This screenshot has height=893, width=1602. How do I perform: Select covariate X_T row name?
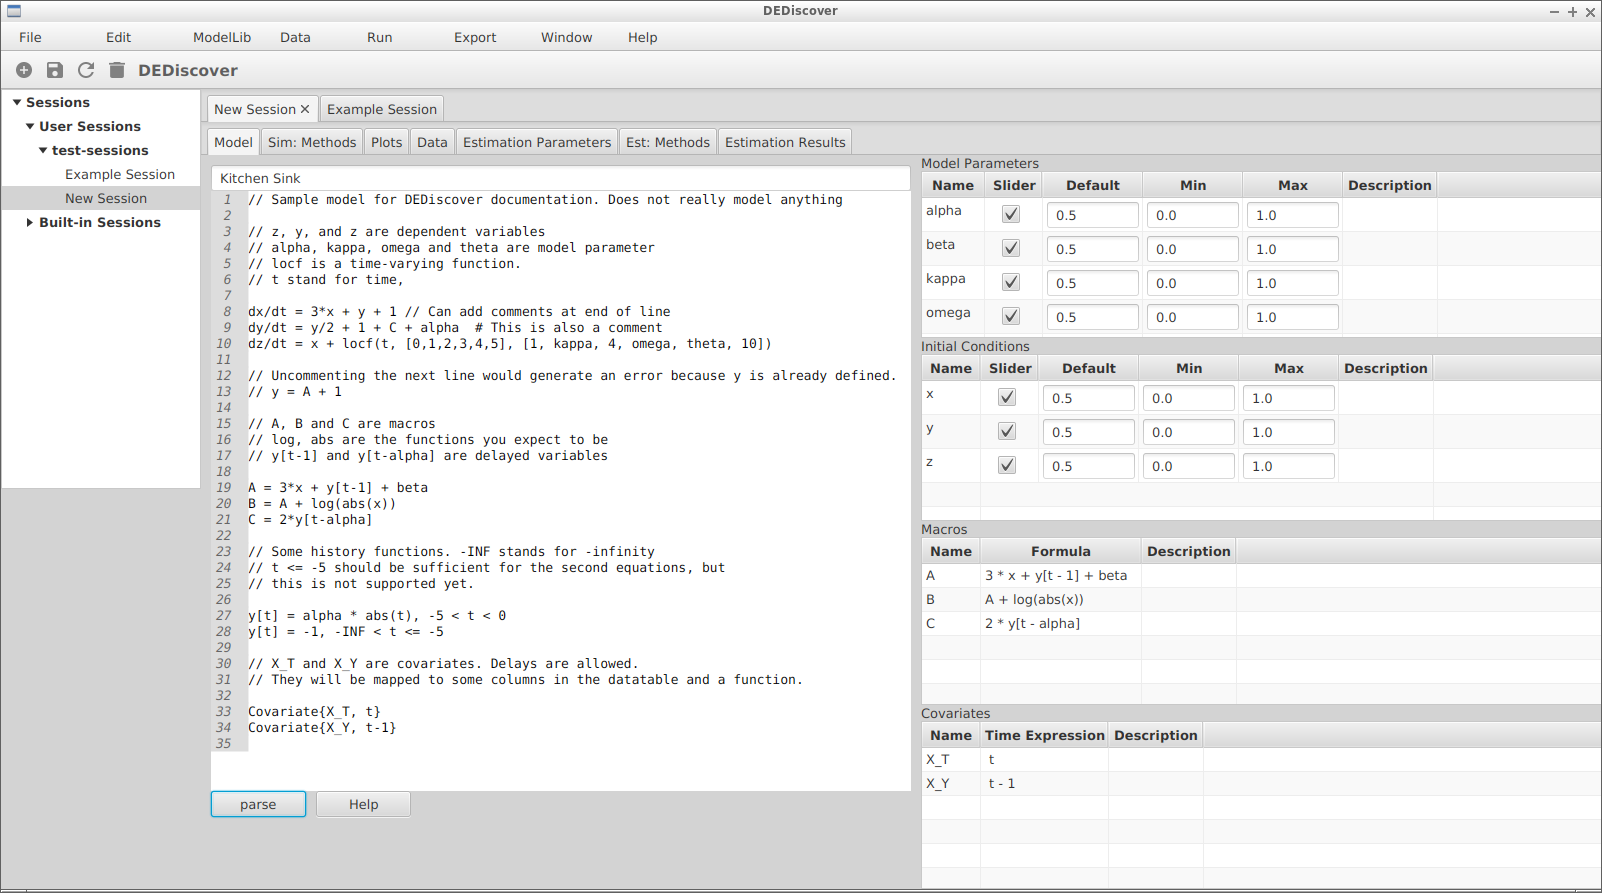(x=938, y=759)
